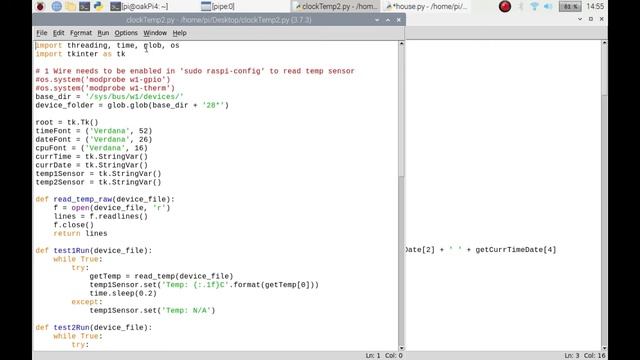Viewport: 640px width, 360px height.
Task: Click 'getTemp = read_temp(device_file)' line
Action: 162,276
